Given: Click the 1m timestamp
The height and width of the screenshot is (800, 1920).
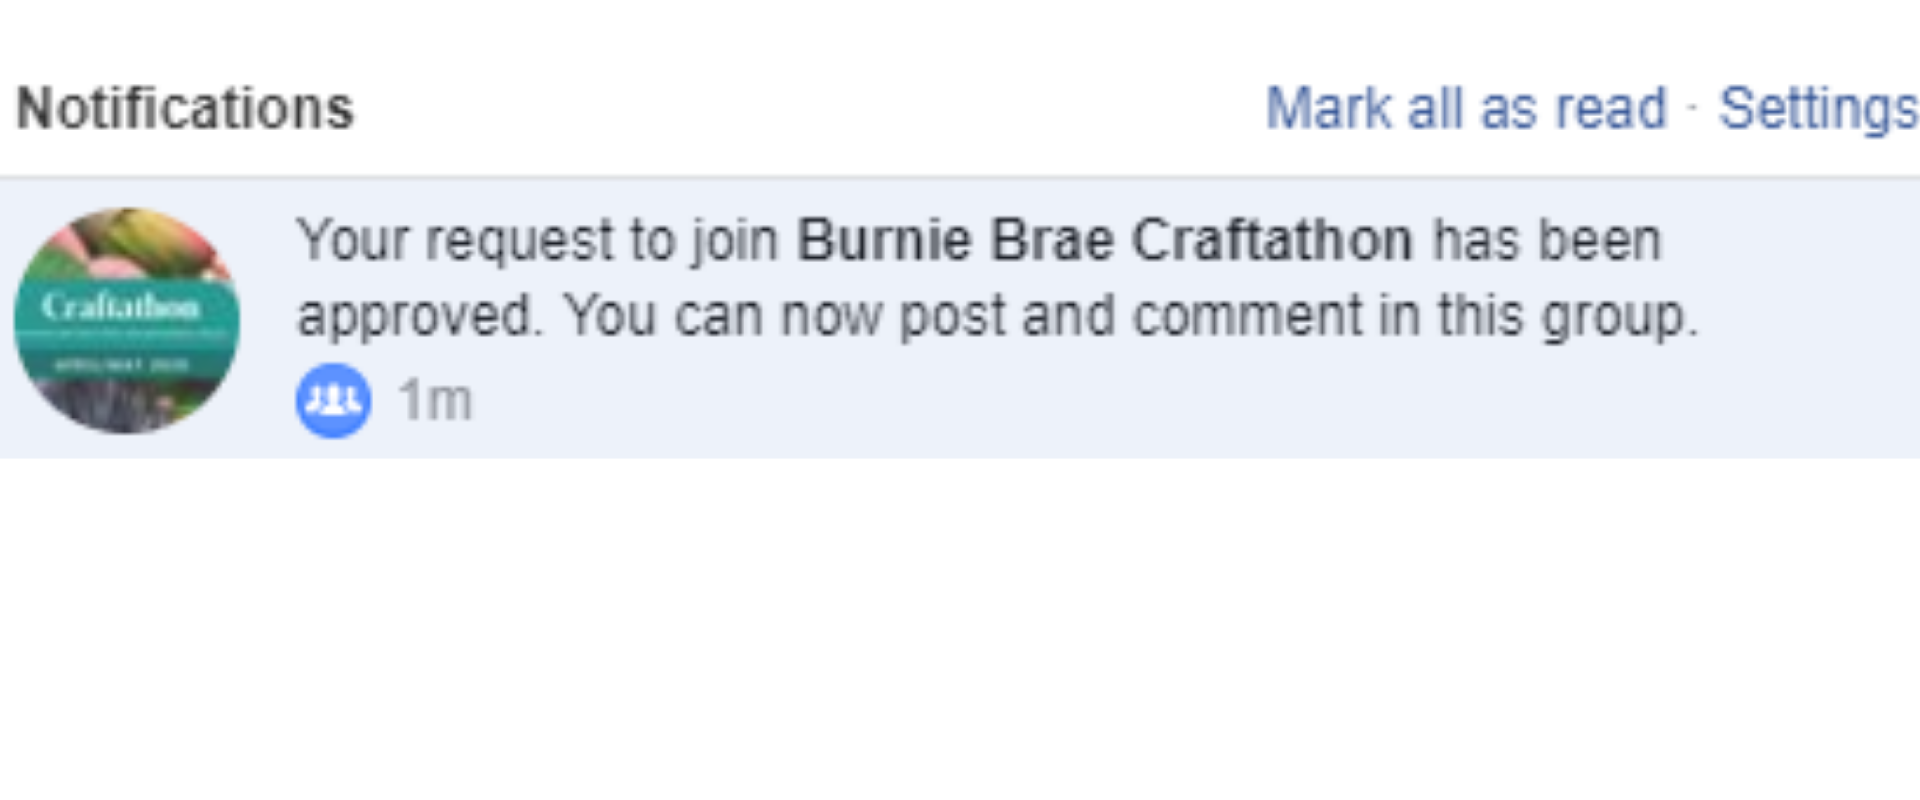Looking at the screenshot, I should tap(435, 400).
